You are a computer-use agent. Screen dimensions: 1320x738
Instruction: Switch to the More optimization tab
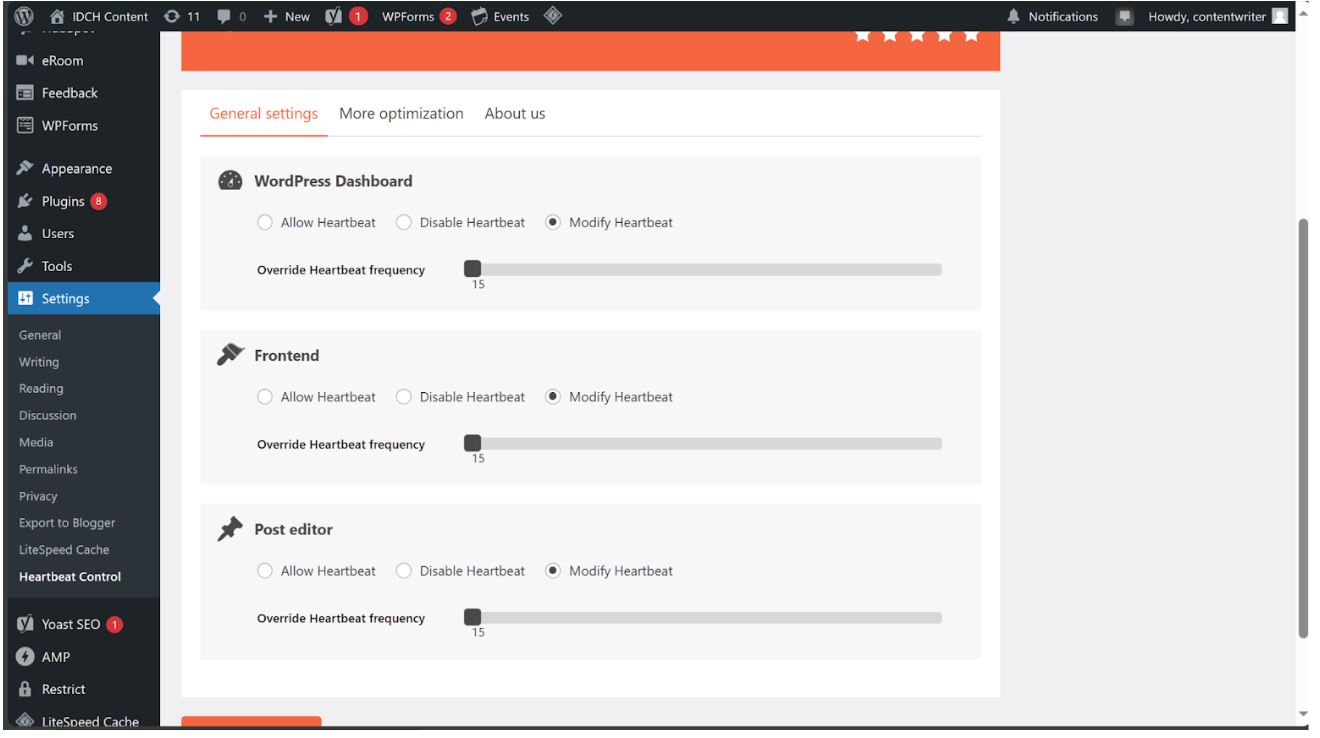click(x=401, y=114)
